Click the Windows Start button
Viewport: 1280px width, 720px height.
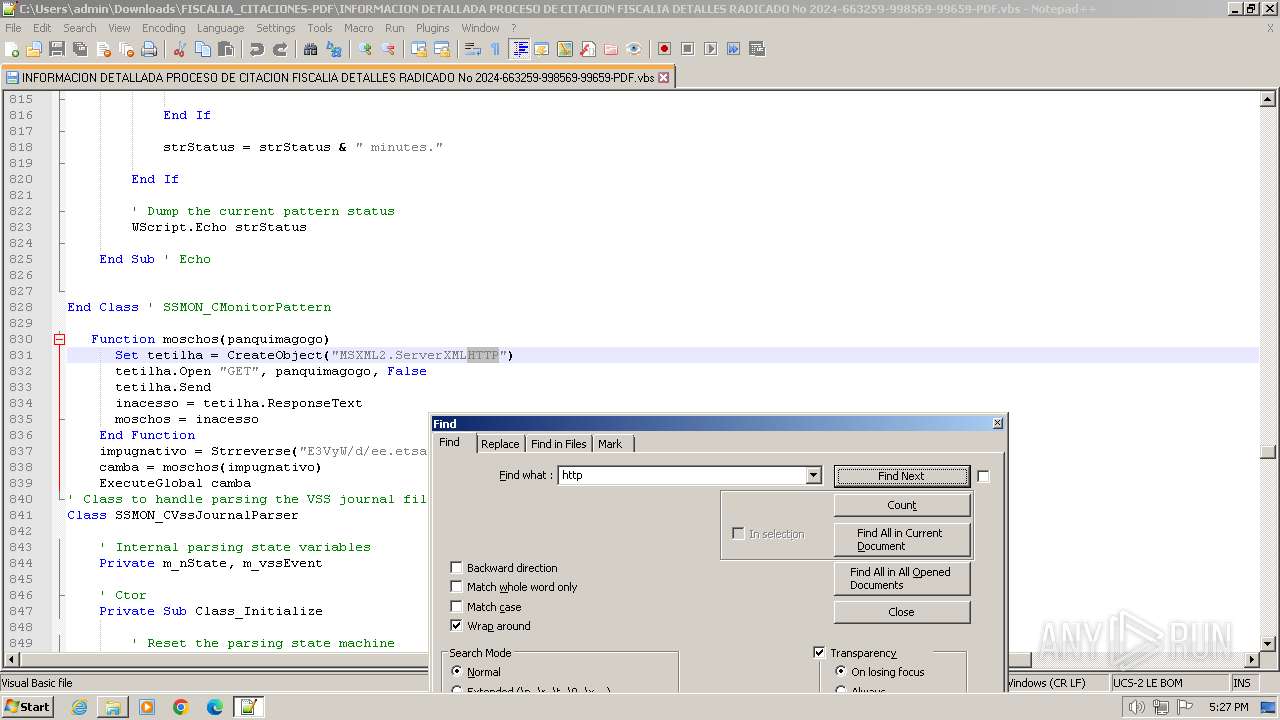pyautogui.click(x=28, y=707)
